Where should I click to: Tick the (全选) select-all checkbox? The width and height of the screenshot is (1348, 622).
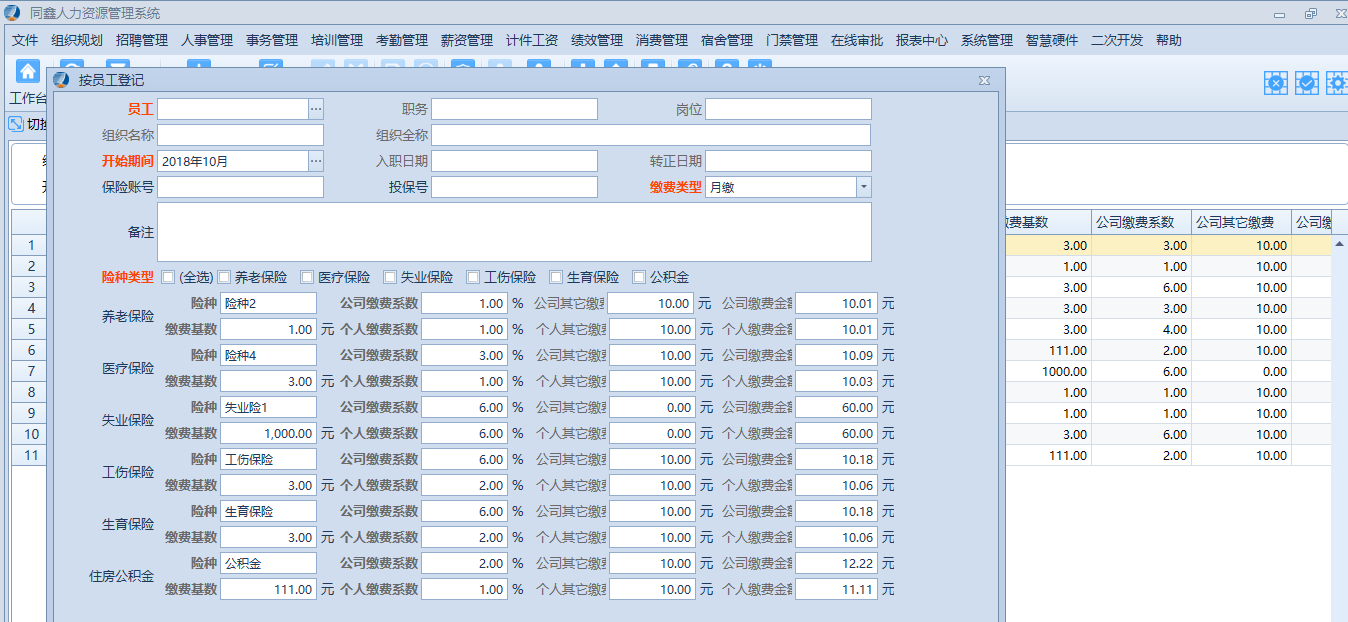[x=168, y=277]
